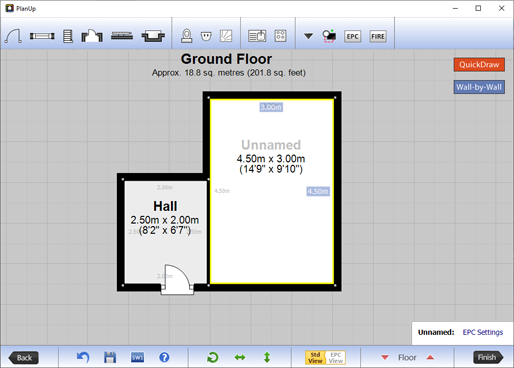Viewport: 514px width, 368px height.
Task: Start QuickDraw mode
Action: pyautogui.click(x=479, y=65)
